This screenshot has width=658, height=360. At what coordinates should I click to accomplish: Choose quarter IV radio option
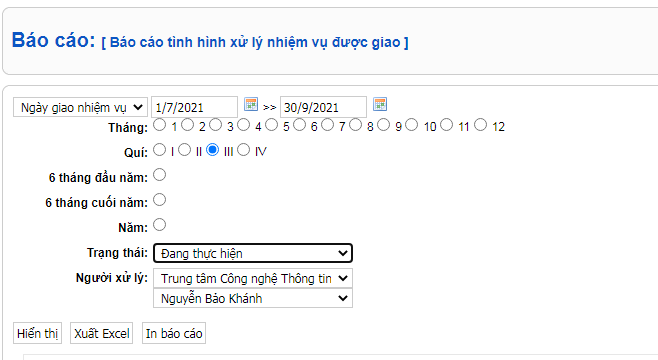[243, 150]
